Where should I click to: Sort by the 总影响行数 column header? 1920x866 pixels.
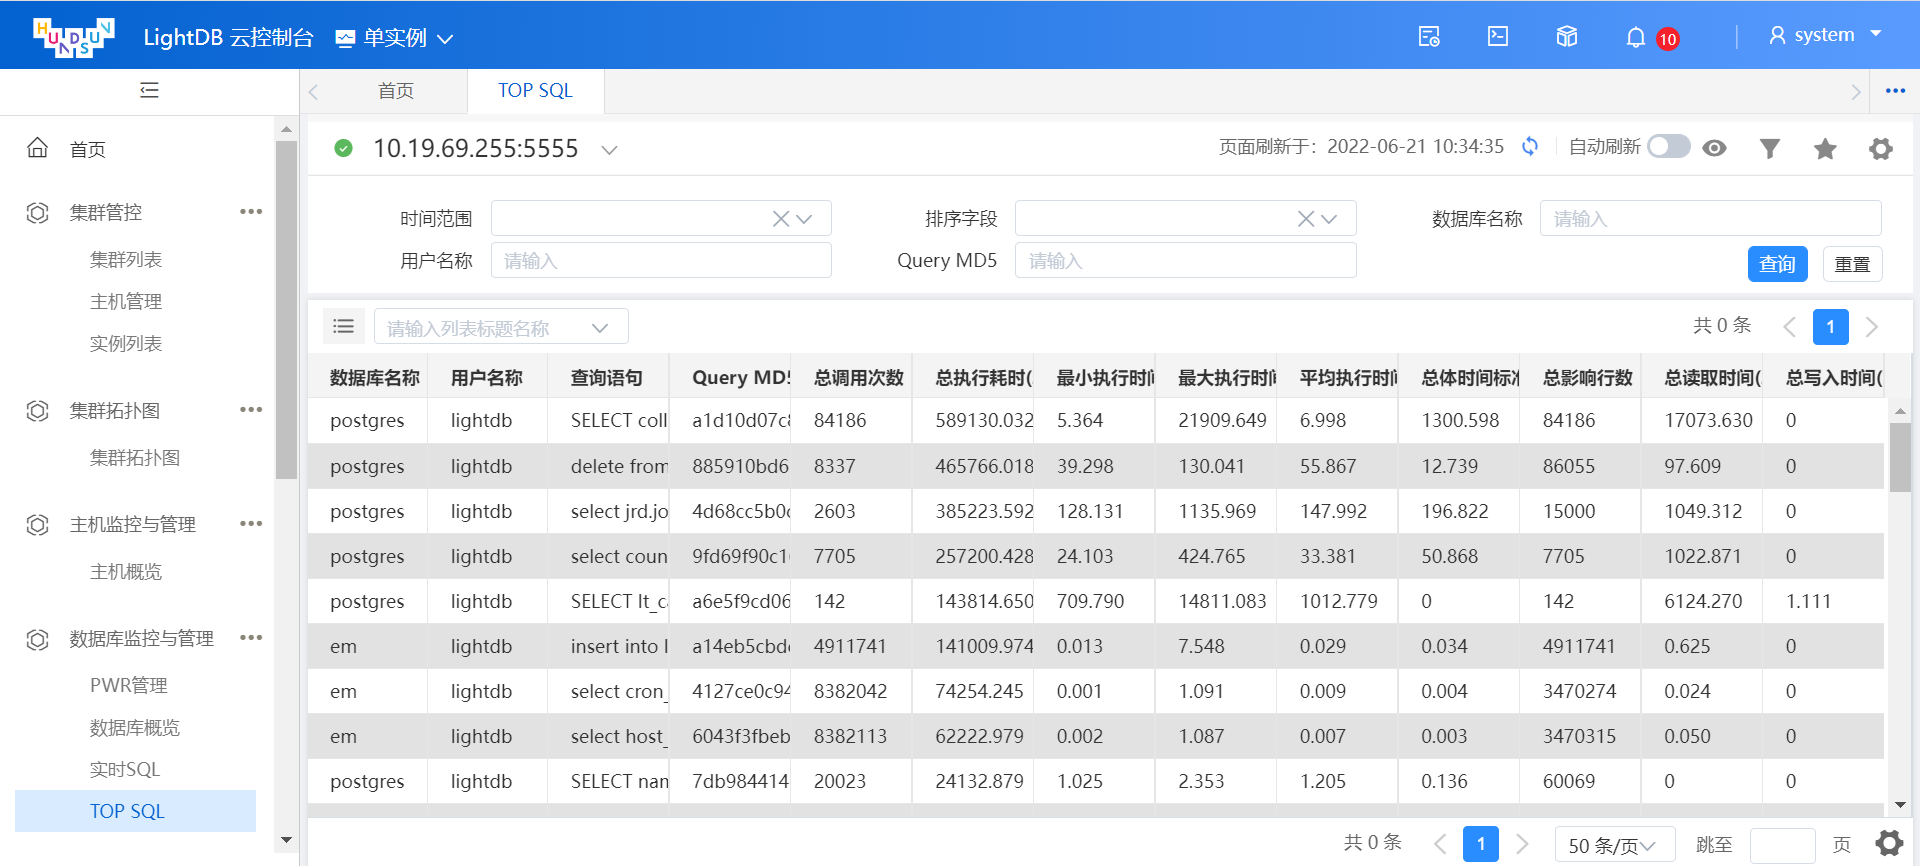click(1588, 377)
